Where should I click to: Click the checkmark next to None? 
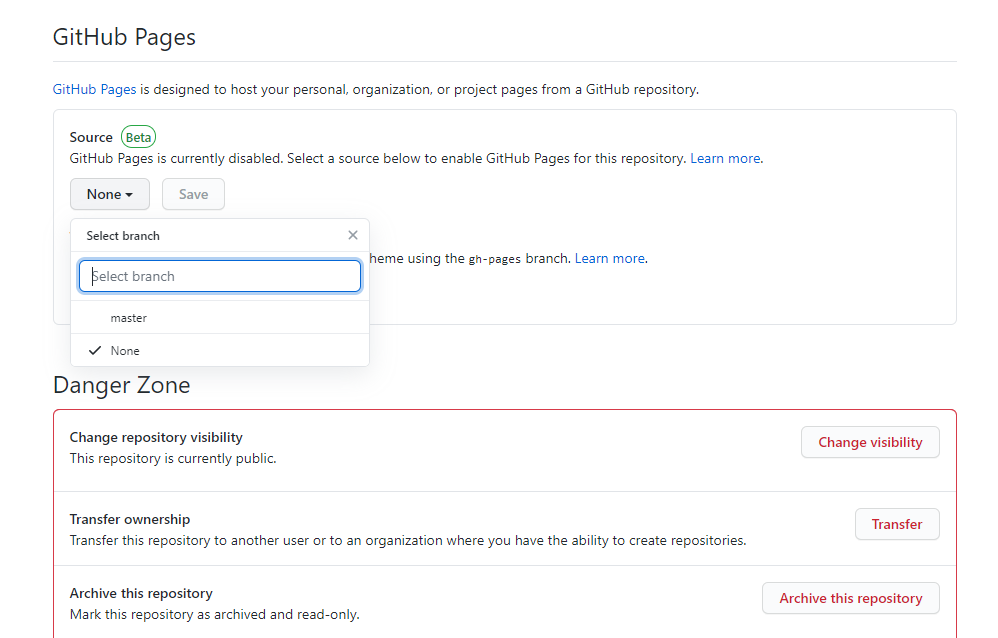click(95, 351)
